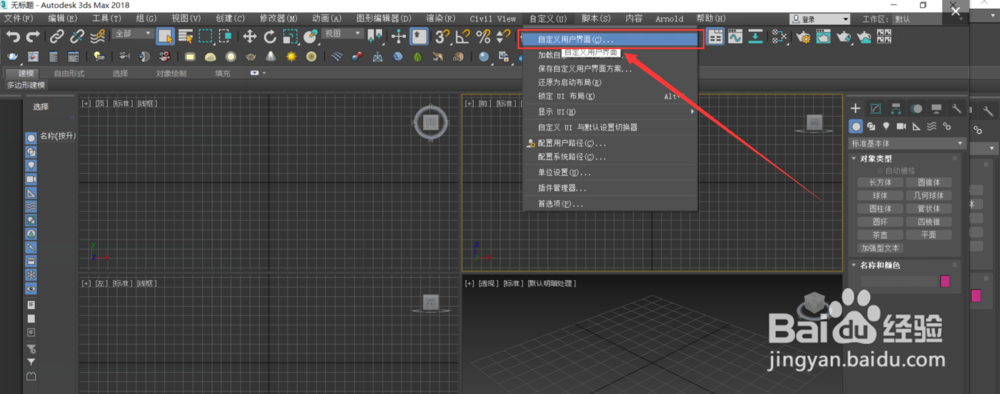Toggle the Angle Snap icon
1000x394 pixels.
tap(463, 37)
